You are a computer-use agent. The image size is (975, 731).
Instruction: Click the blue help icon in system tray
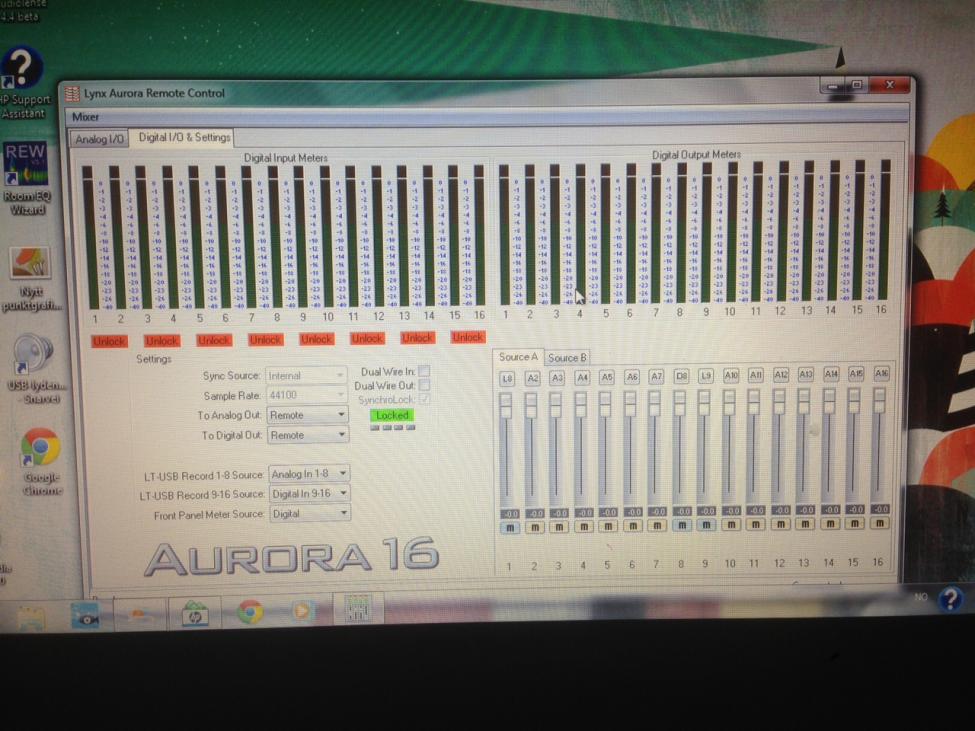tap(950, 599)
